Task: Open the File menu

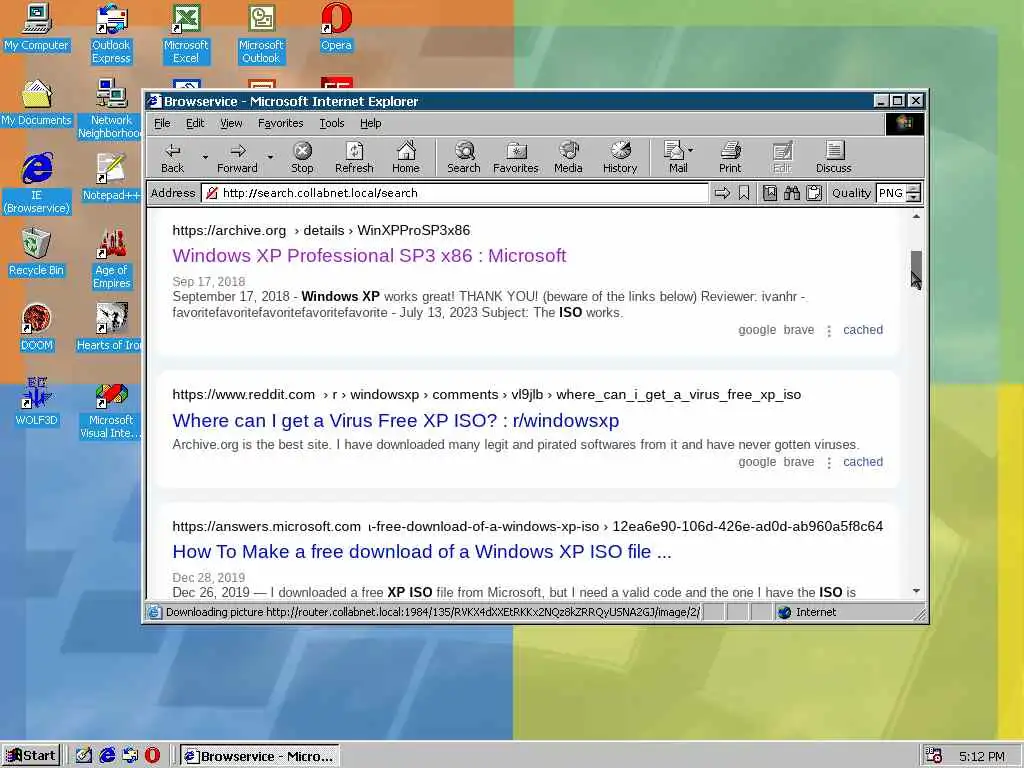Action: click(162, 123)
